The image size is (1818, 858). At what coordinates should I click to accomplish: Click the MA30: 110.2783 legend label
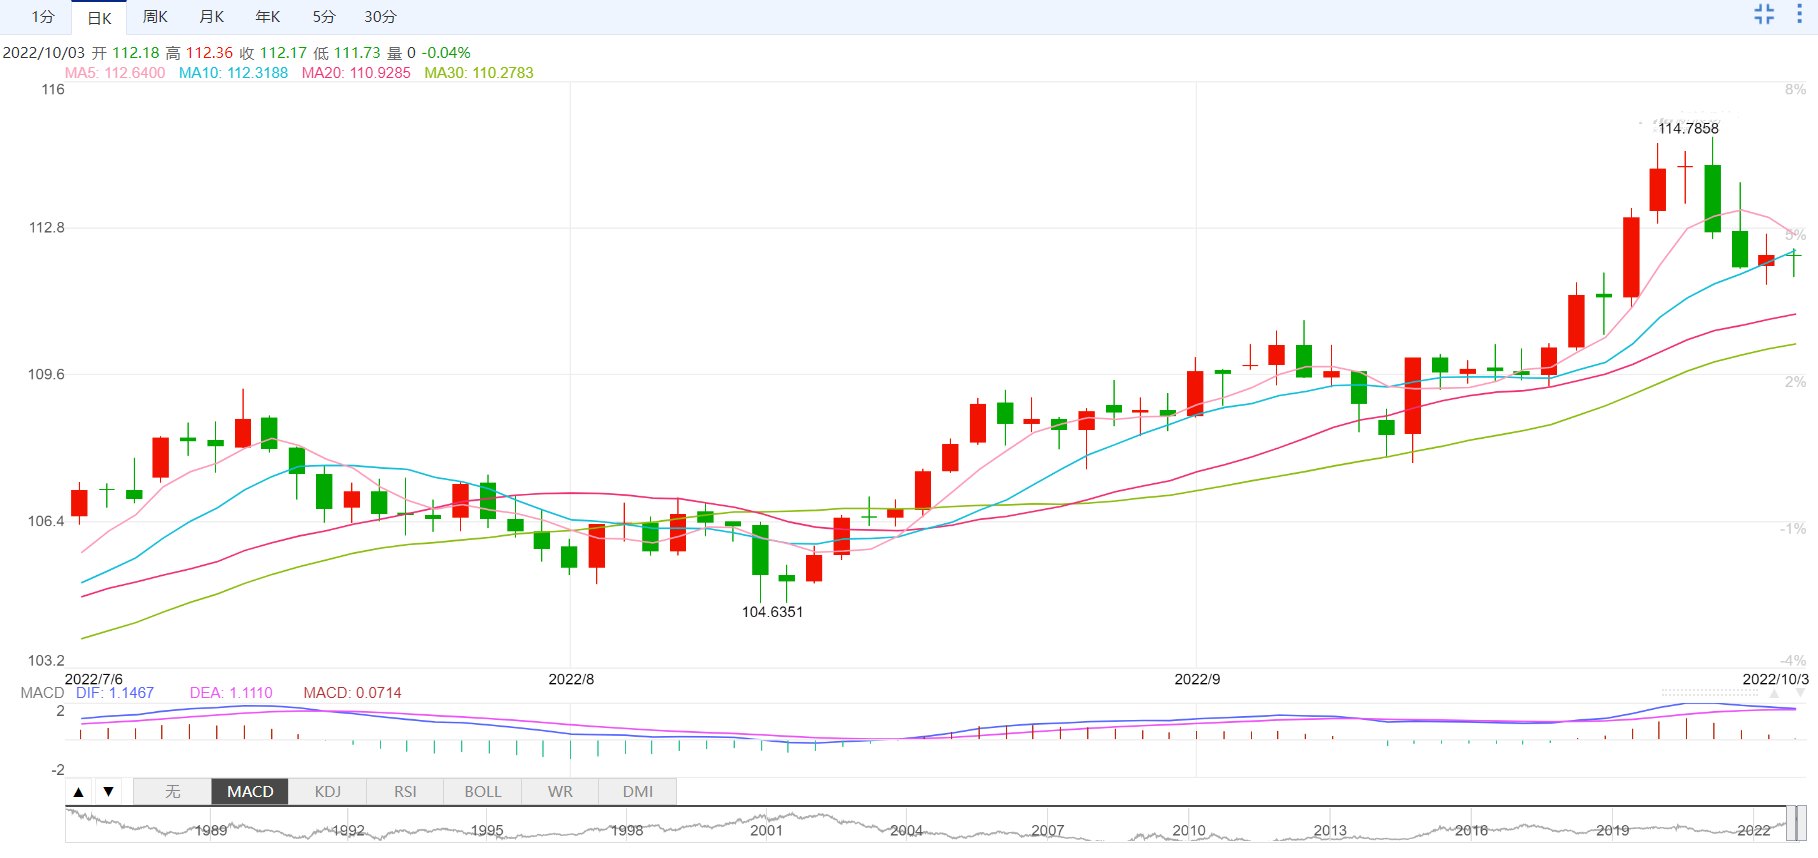click(x=479, y=73)
